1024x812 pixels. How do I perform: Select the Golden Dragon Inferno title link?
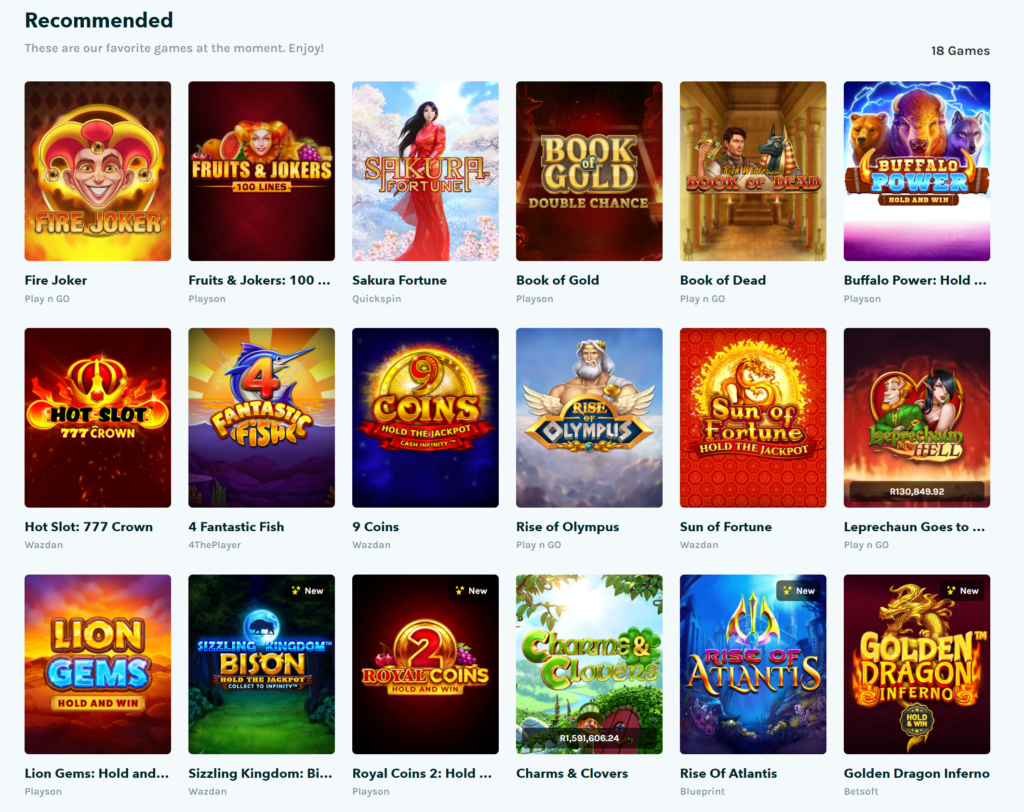pos(916,773)
